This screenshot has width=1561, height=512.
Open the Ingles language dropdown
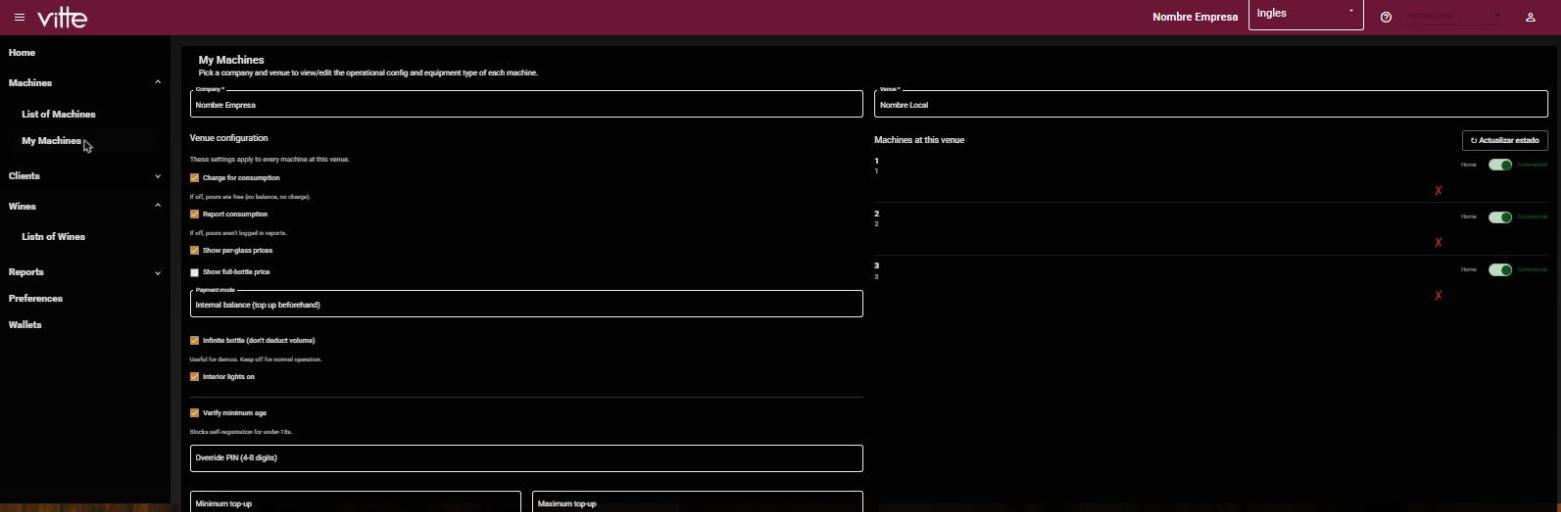(x=1306, y=15)
